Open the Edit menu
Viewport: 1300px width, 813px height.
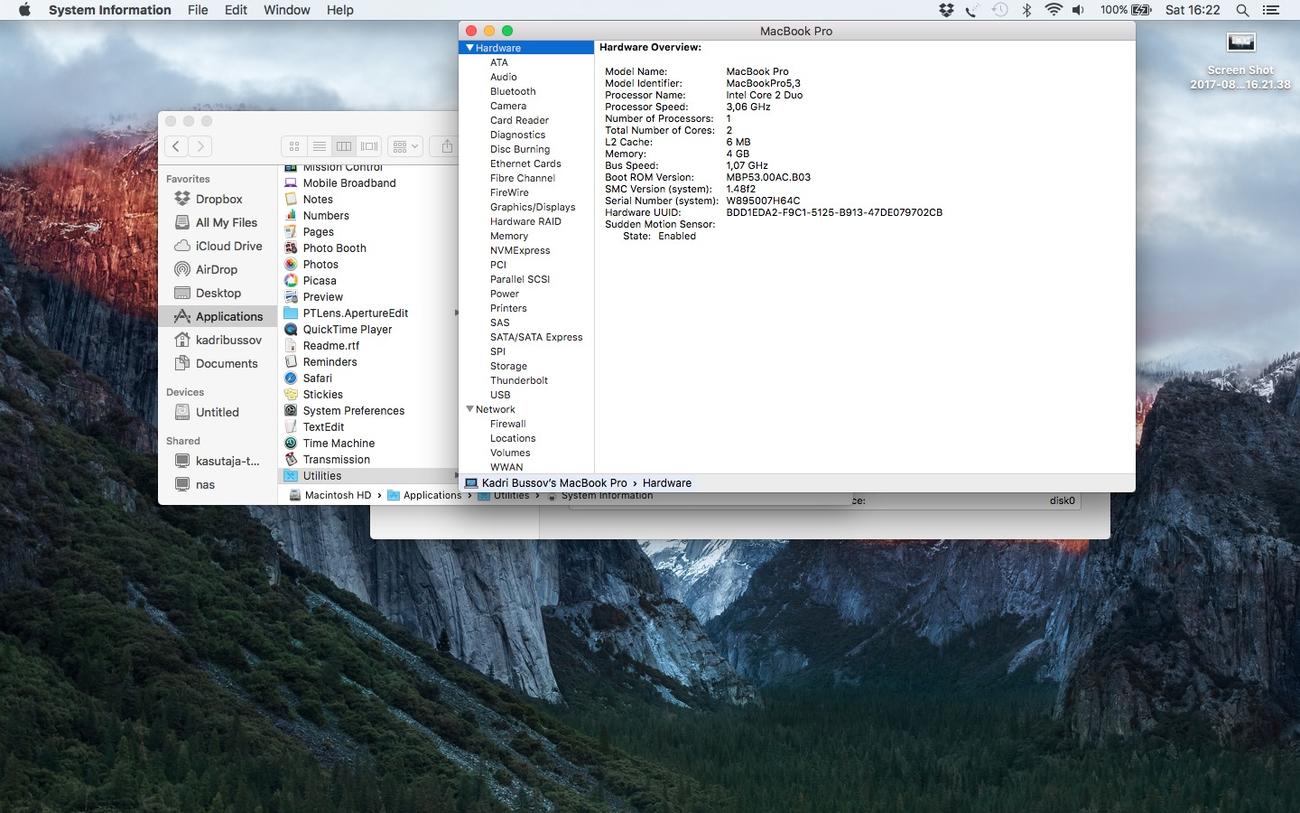[236, 10]
